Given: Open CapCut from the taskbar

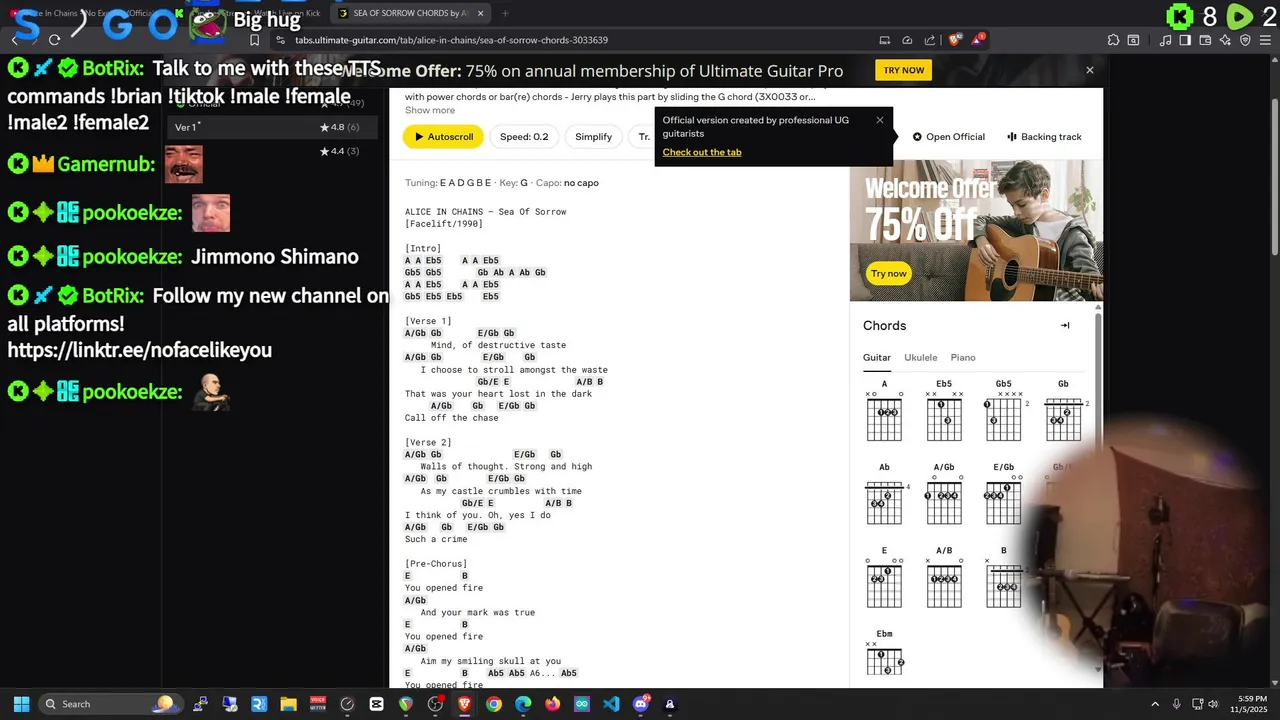Looking at the screenshot, I should coord(376,704).
